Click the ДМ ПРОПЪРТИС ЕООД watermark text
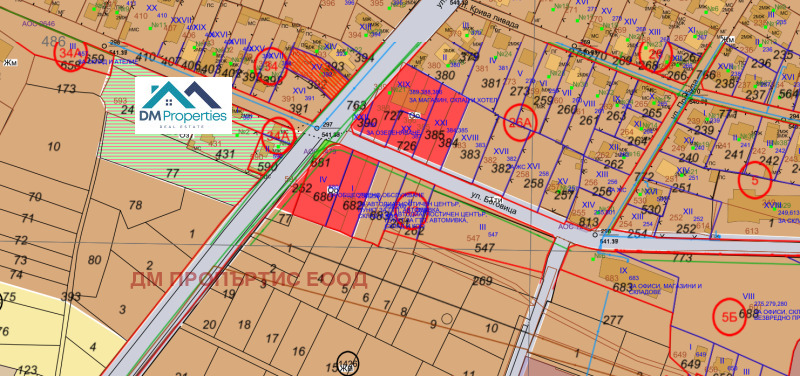 [x=249, y=280]
